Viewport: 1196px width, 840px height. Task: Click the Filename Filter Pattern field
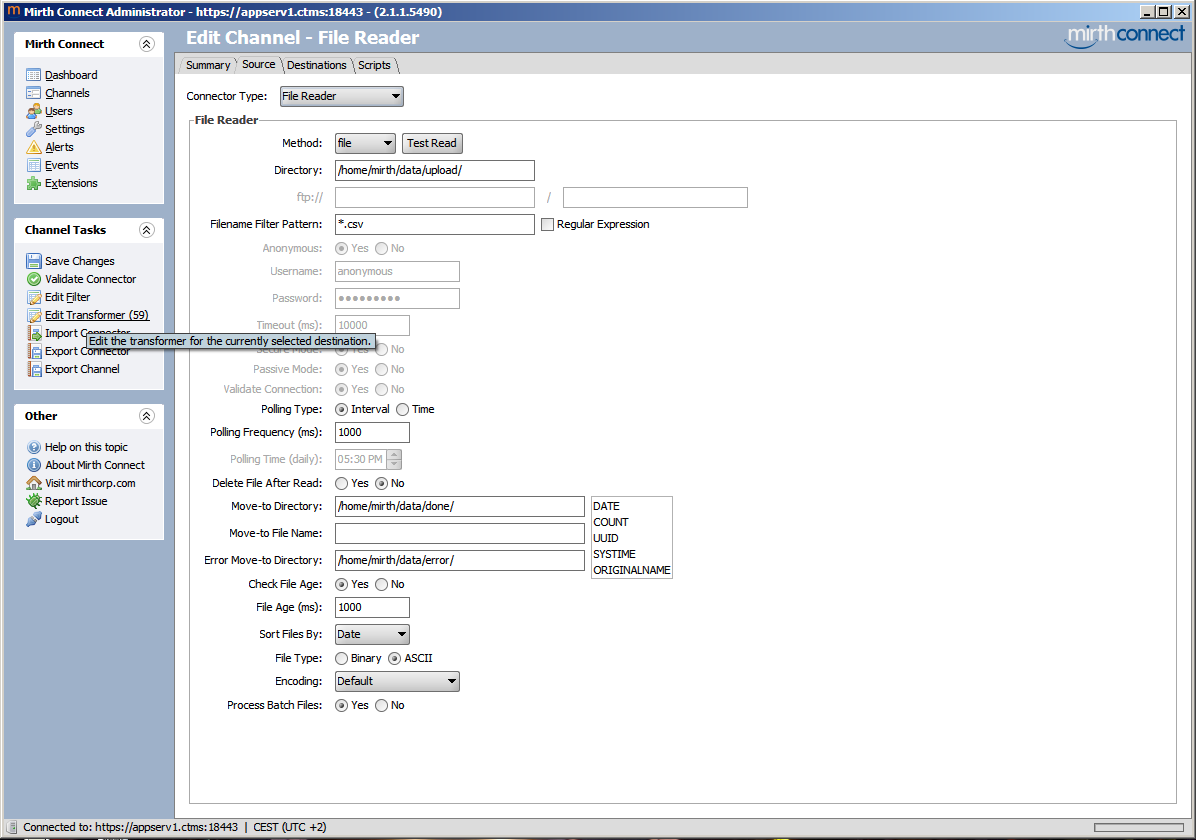(435, 224)
